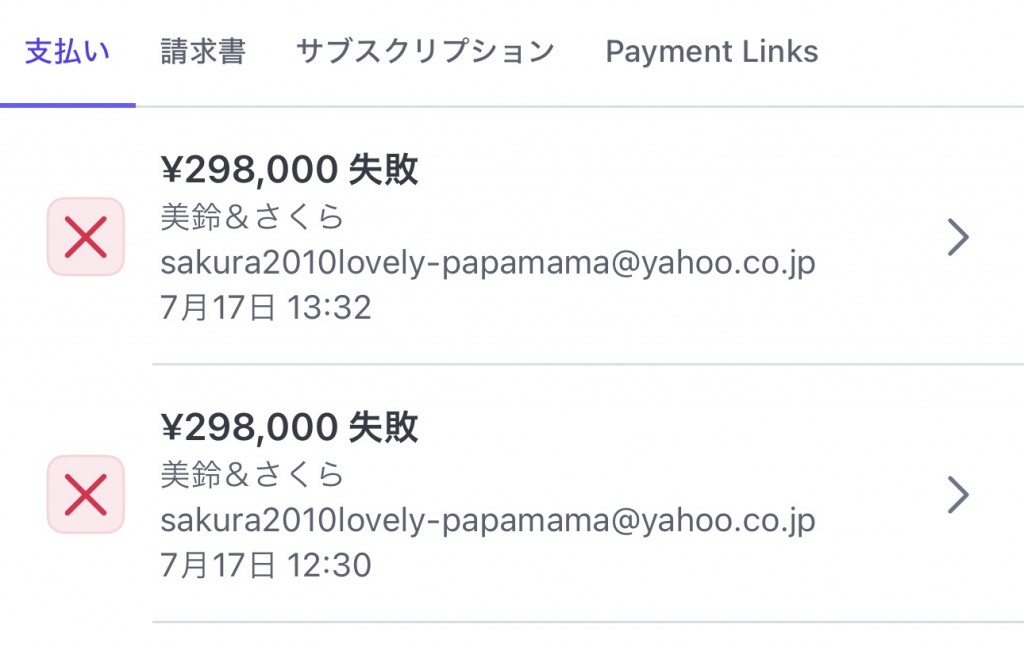Select the 失敗 status in the 12:30 payment

(x=383, y=428)
